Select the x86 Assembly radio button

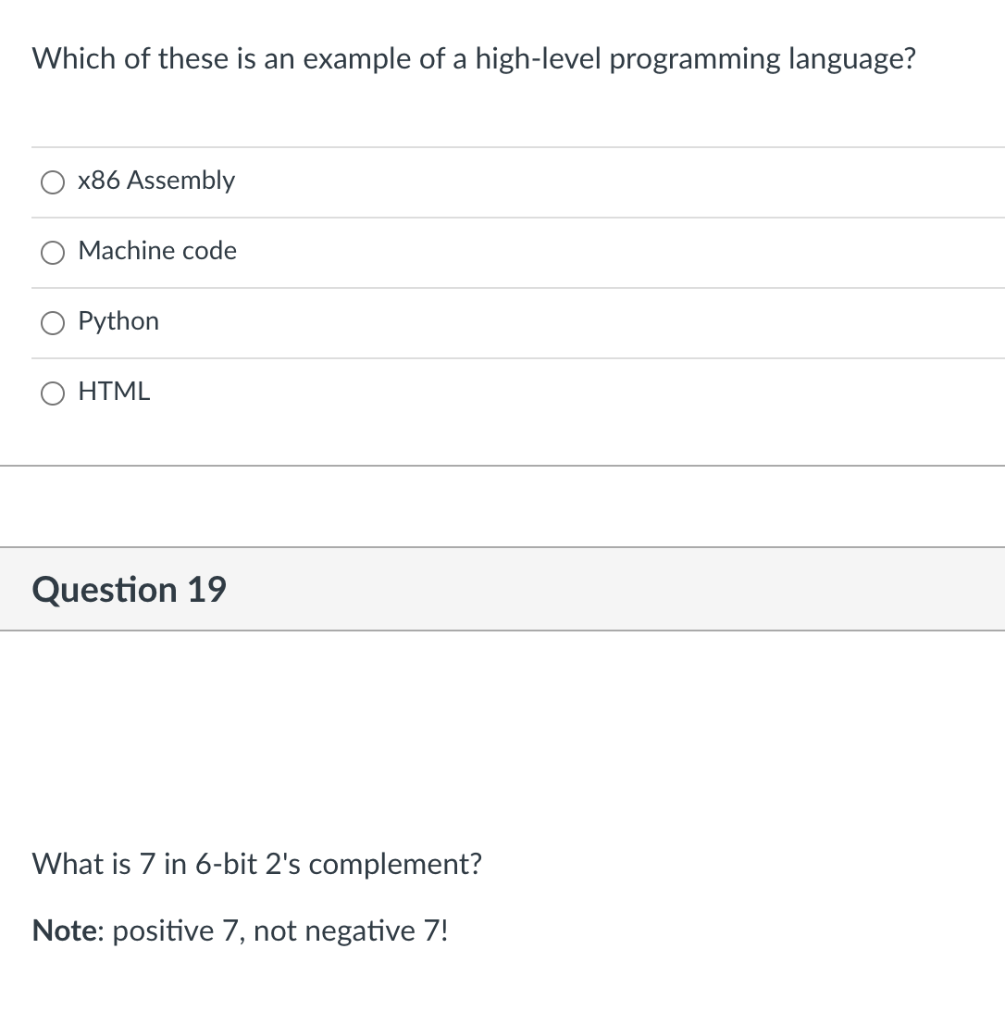point(51,181)
